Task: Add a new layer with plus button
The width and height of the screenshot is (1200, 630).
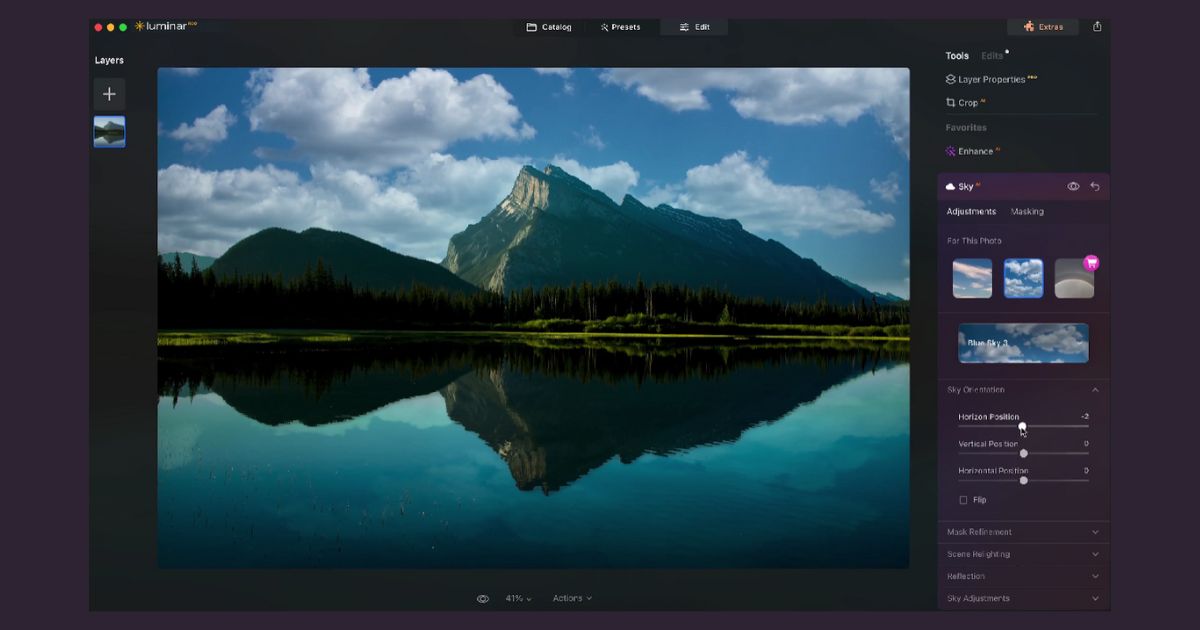Action: click(109, 94)
